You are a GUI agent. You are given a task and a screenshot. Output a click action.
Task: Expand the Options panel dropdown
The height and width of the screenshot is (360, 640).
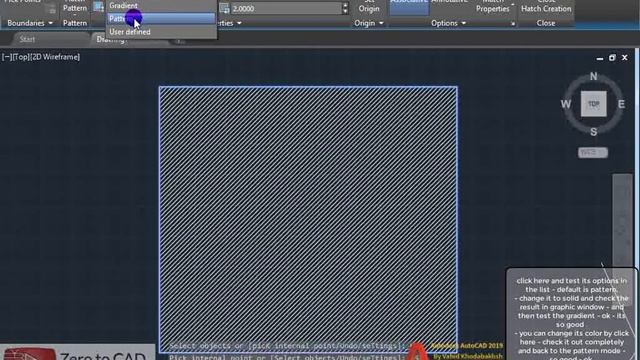(x=448, y=23)
